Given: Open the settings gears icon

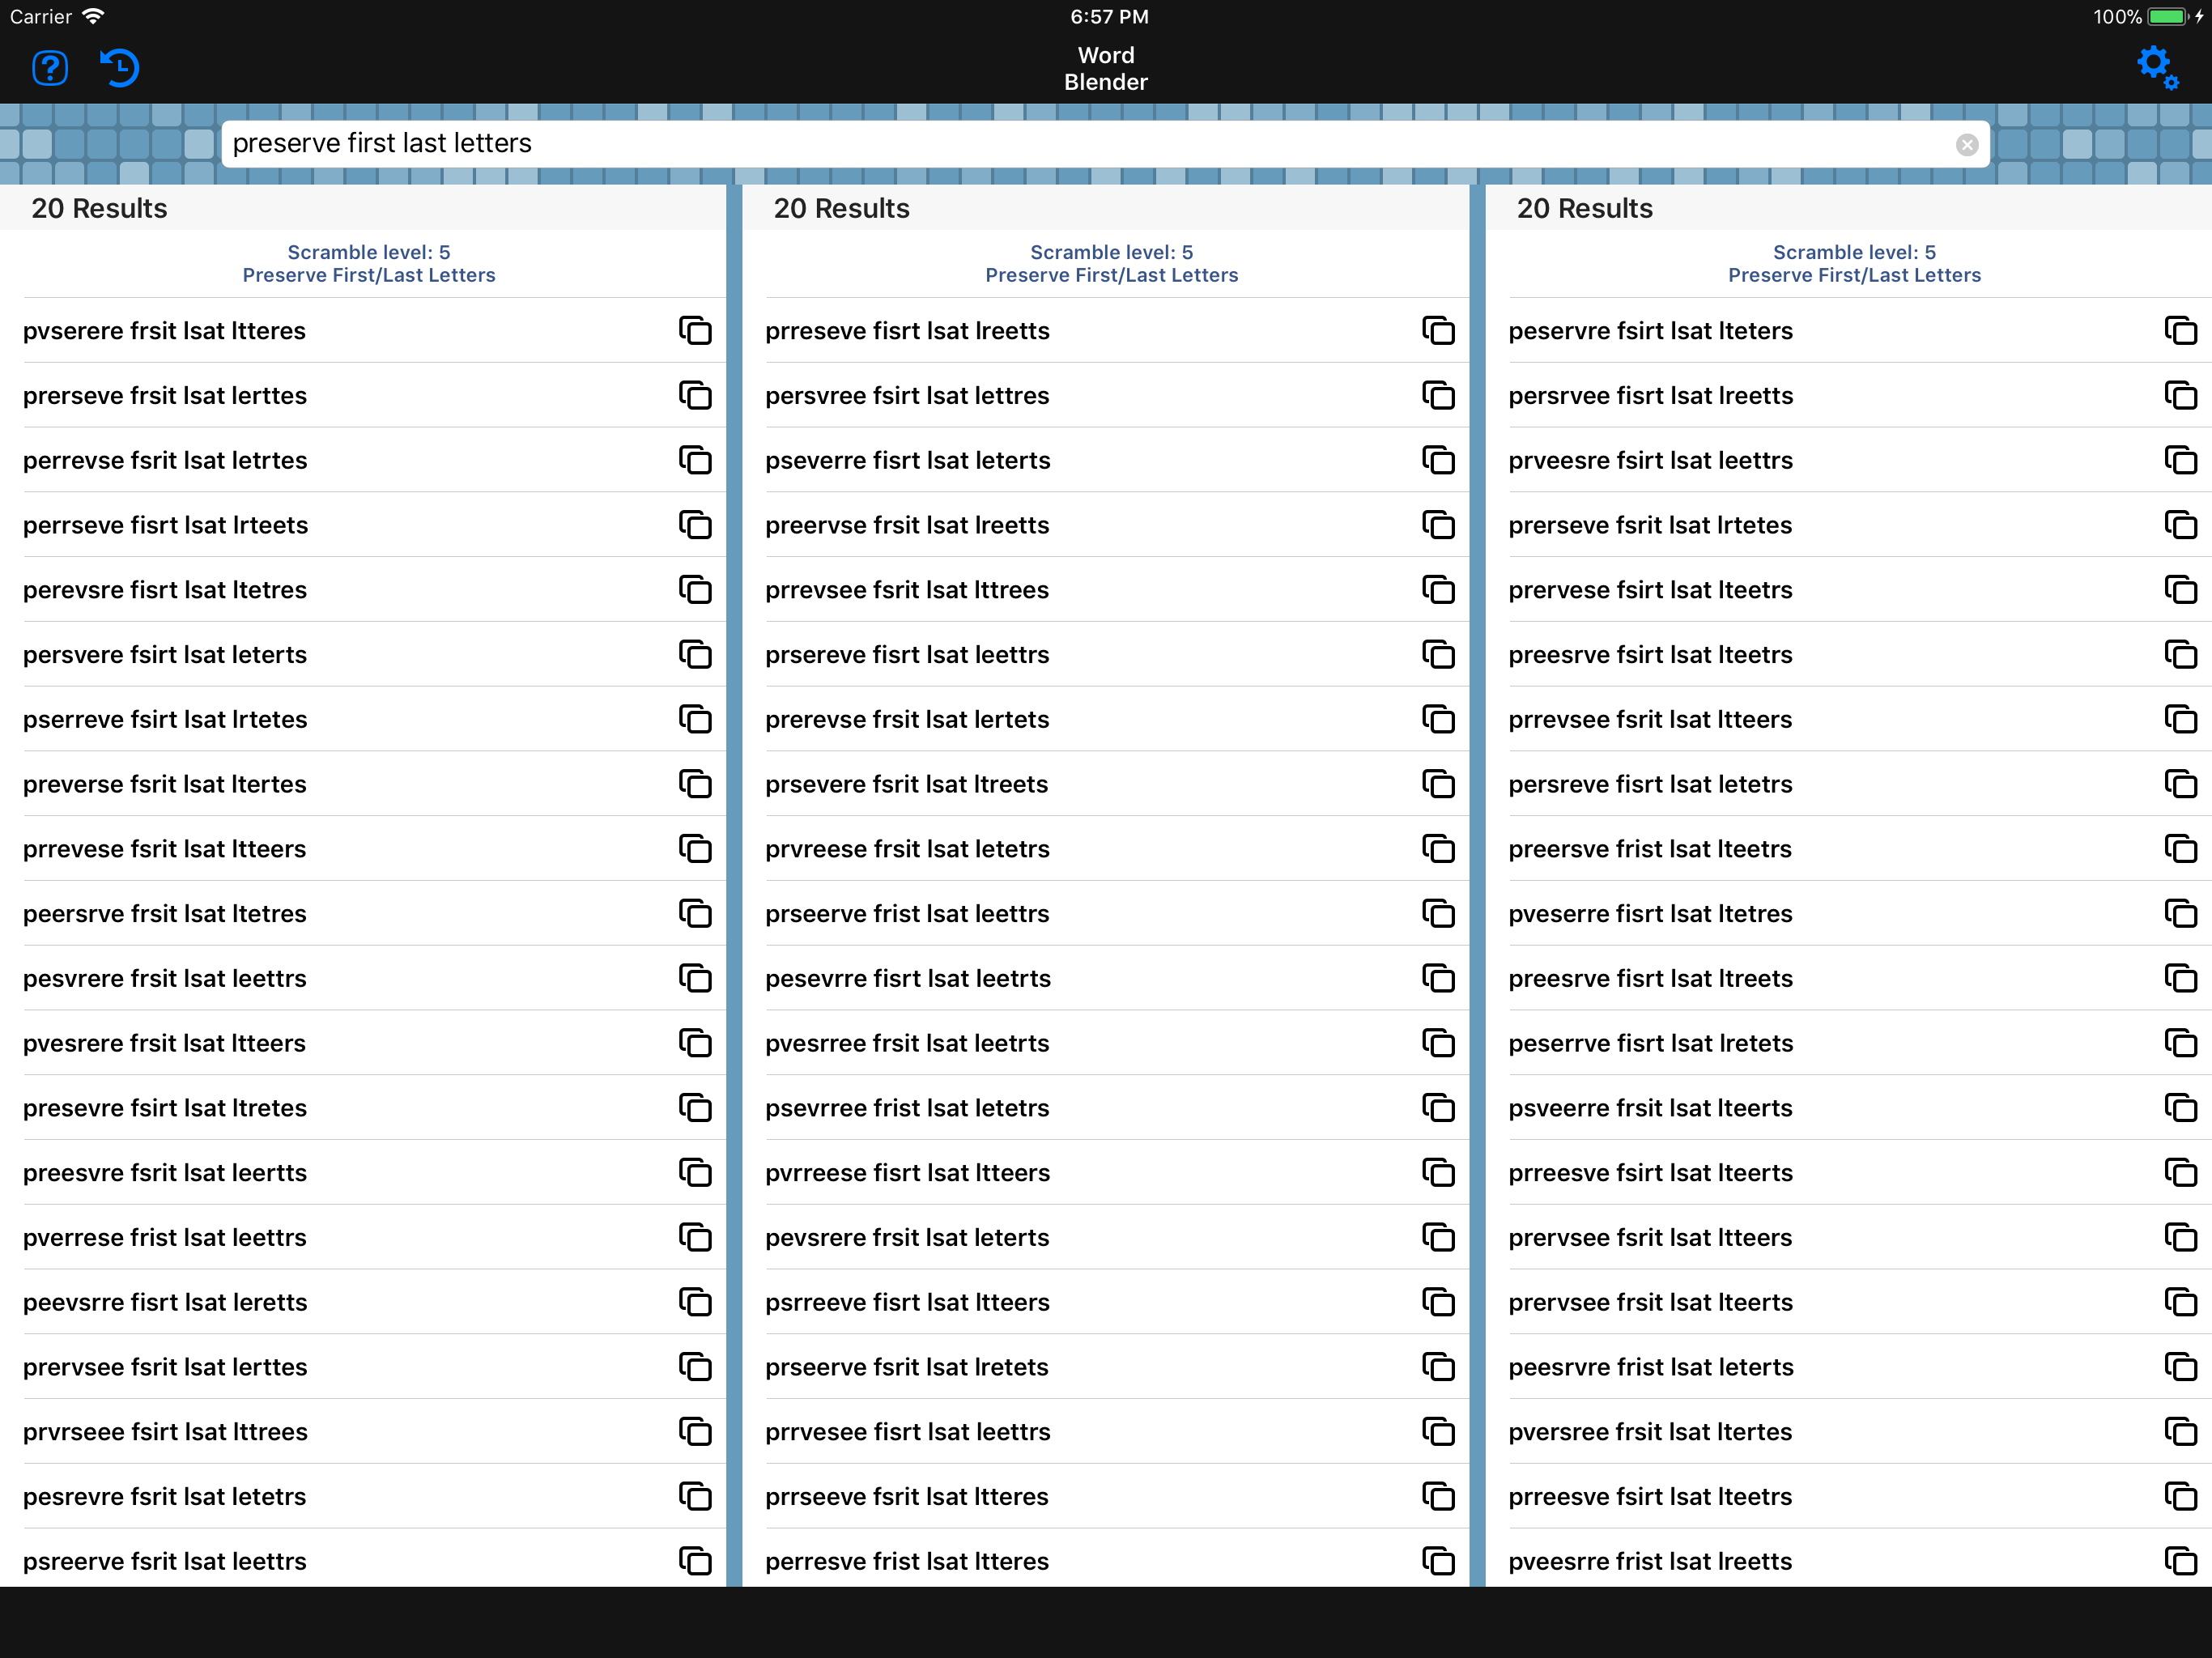Looking at the screenshot, I should [2156, 67].
